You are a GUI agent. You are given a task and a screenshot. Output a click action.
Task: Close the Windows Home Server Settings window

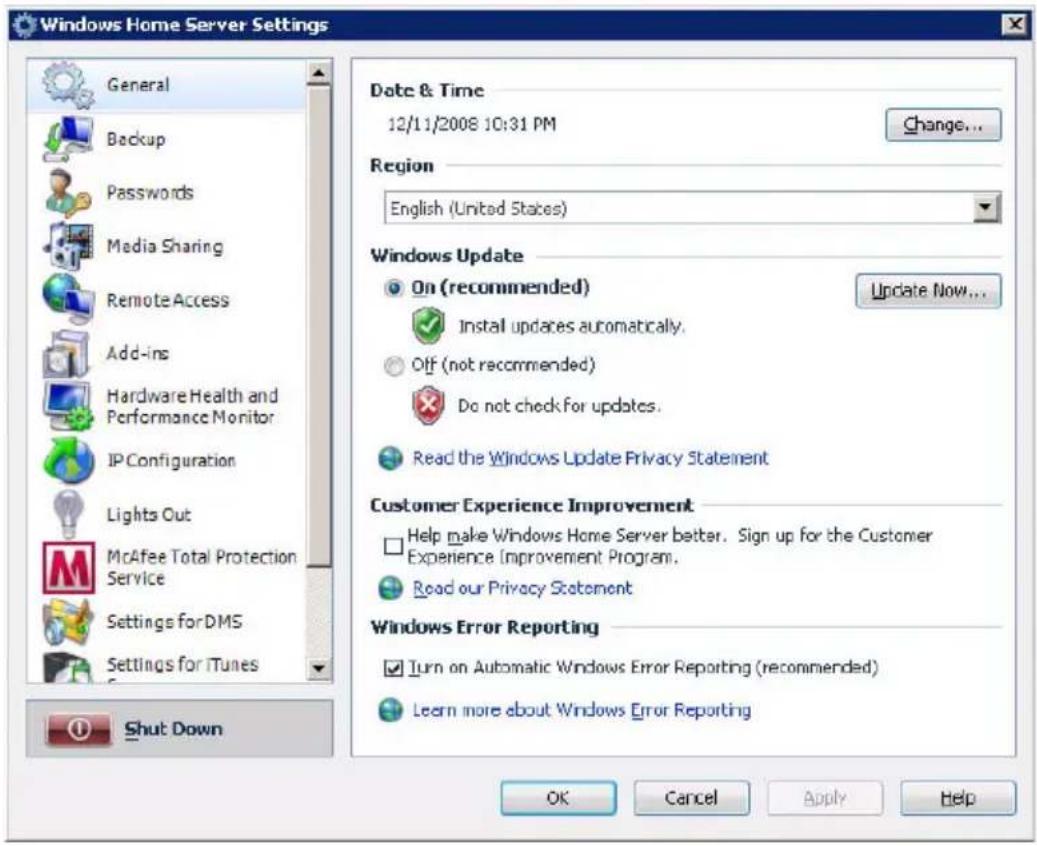point(1014,25)
